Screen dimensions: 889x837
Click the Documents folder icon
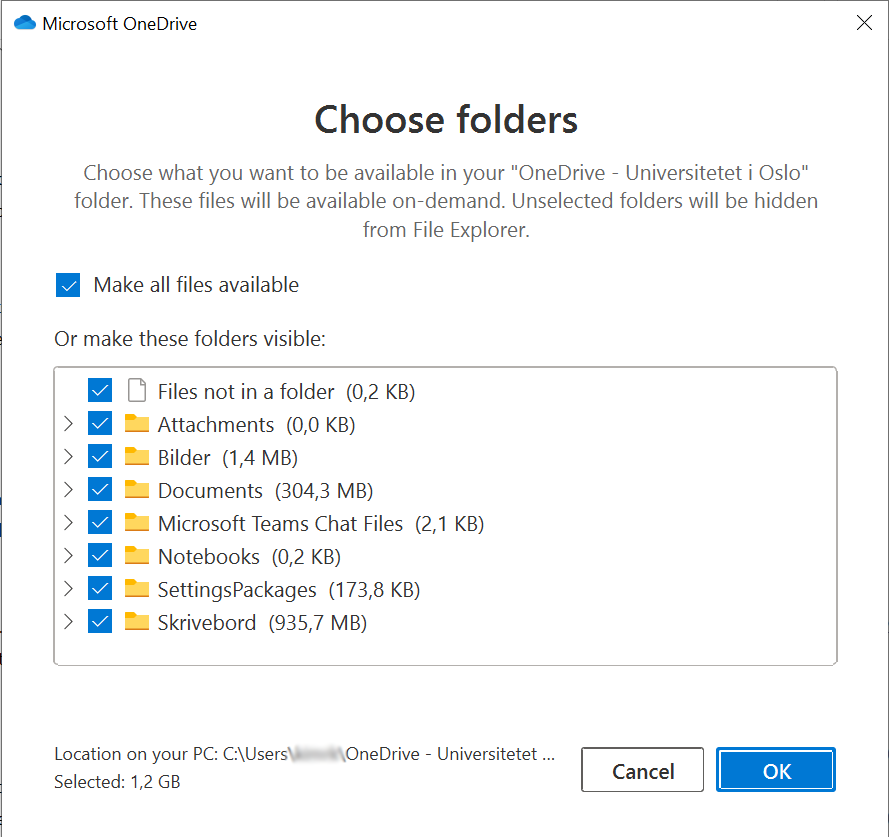coord(137,489)
